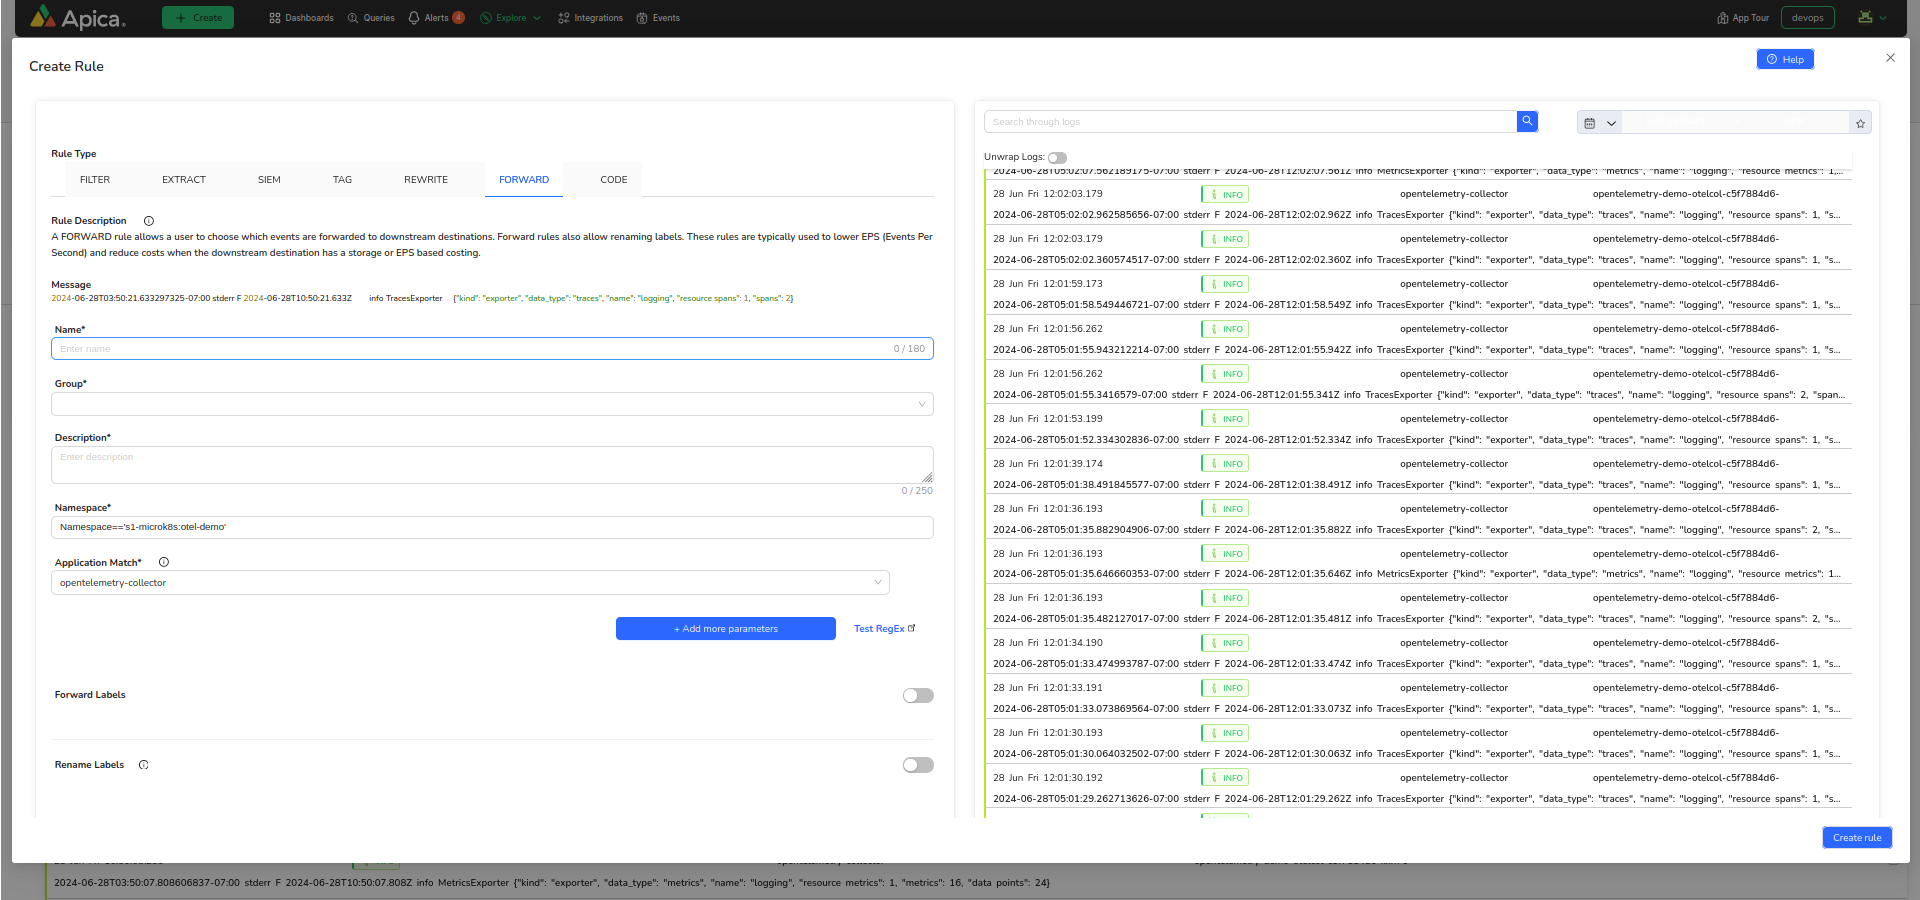Image resolution: width=1920 pixels, height=900 pixels.
Task: Click the star favorite icon in logs panel
Action: click(x=1860, y=123)
